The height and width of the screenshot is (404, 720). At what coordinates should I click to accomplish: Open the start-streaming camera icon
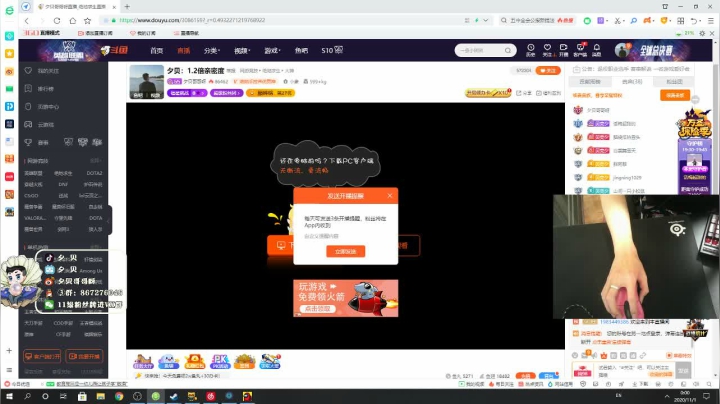(x=563, y=50)
